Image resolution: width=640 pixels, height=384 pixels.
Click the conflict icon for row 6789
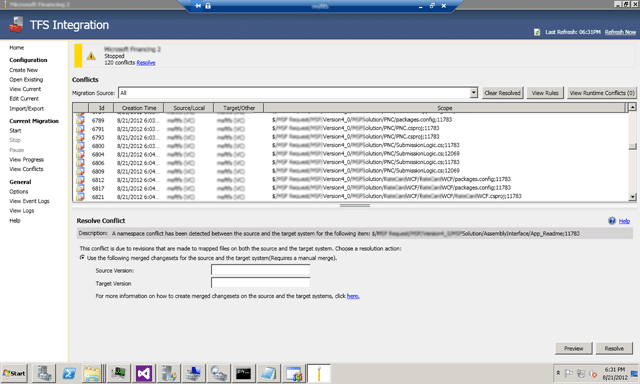(x=80, y=120)
